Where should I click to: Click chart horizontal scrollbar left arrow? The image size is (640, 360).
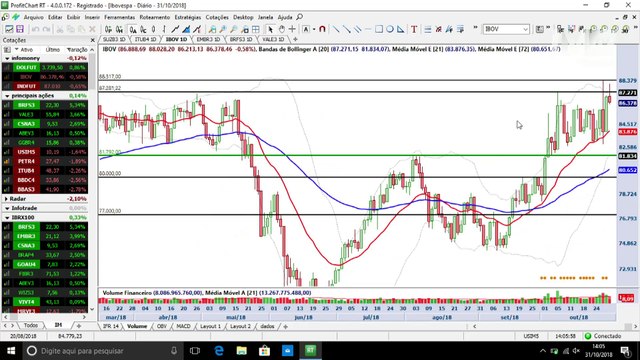click(x=474, y=326)
